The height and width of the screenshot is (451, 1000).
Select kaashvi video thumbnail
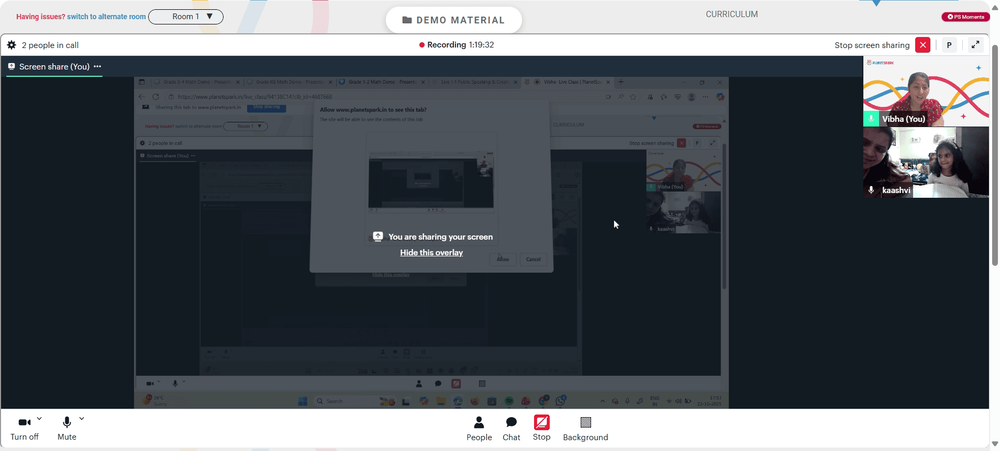926,162
